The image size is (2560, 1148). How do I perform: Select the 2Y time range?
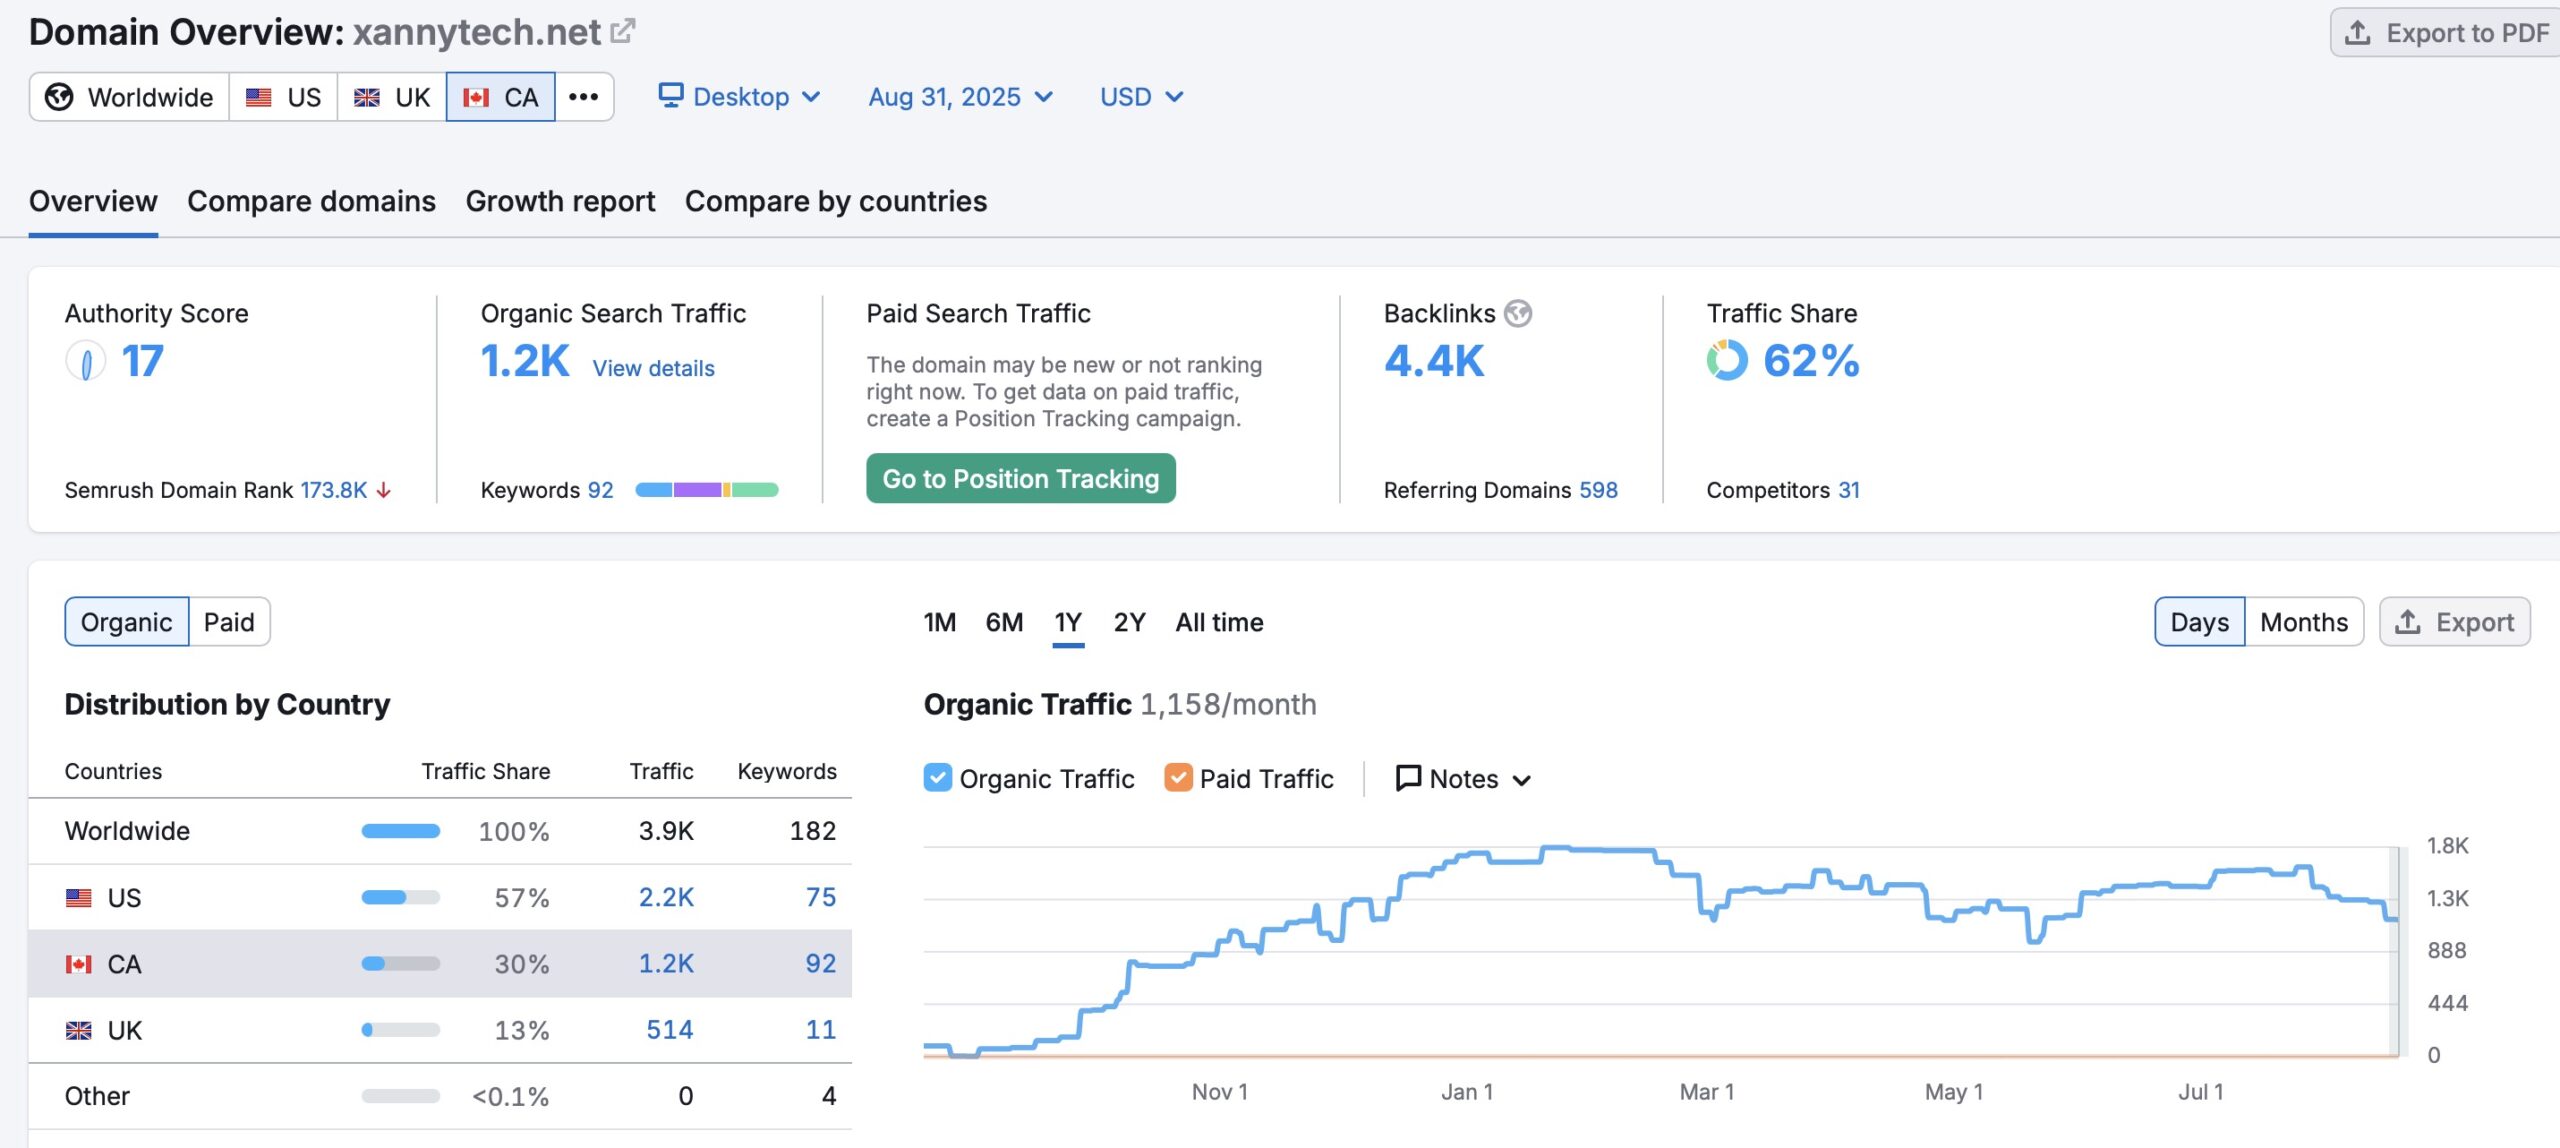[1129, 622]
